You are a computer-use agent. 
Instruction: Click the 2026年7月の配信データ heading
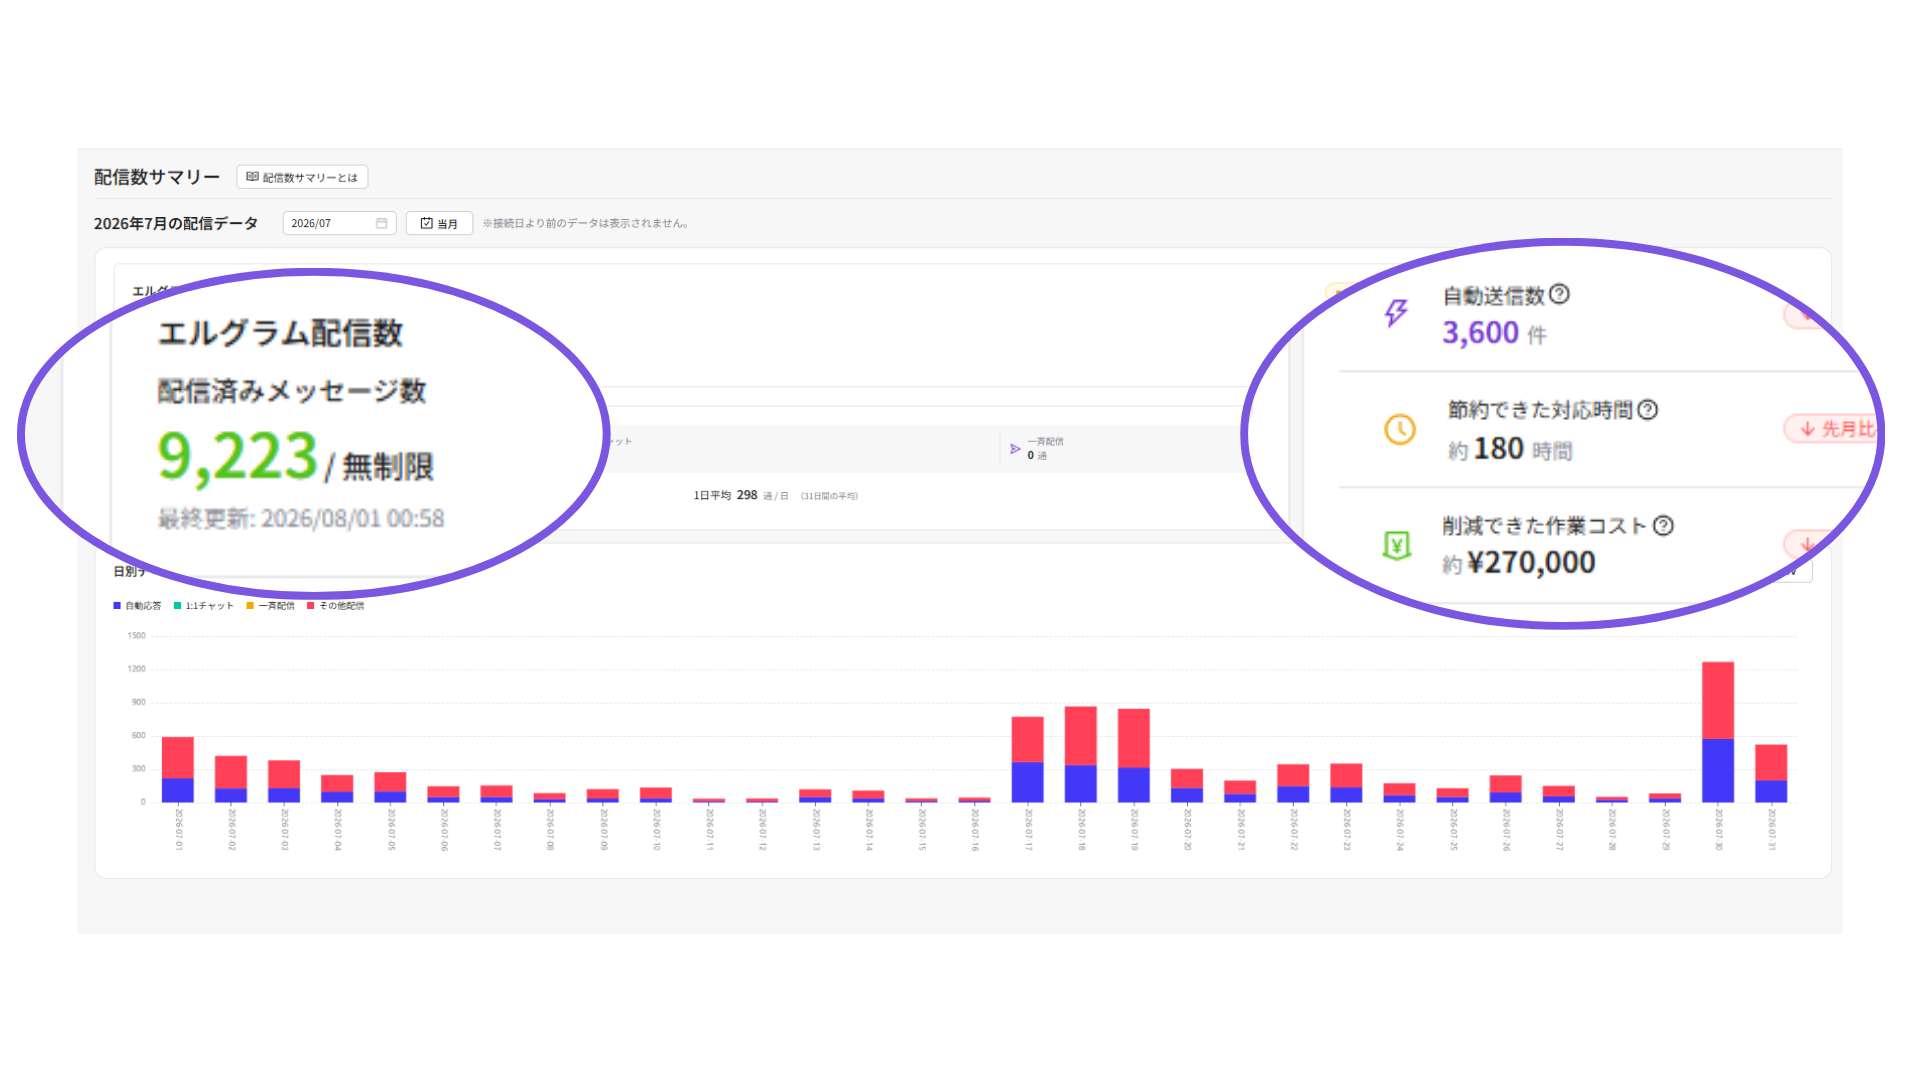176,223
